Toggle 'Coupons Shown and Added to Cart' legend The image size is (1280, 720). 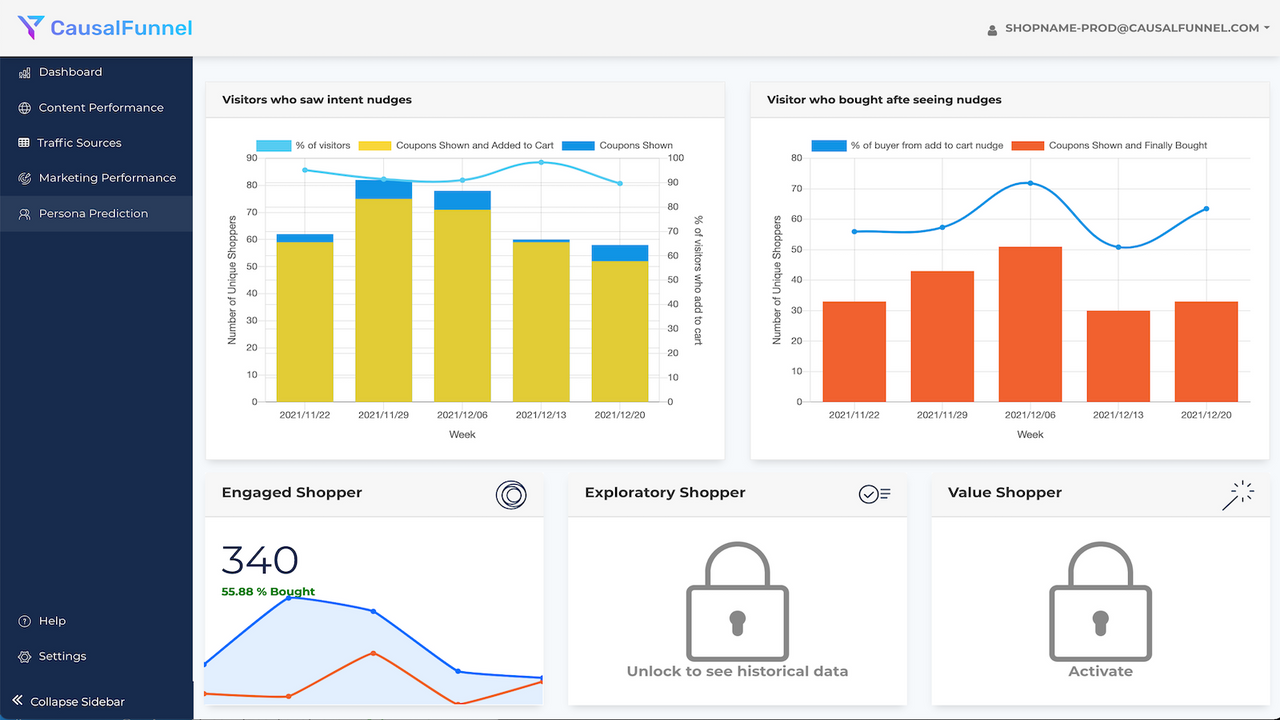pos(456,145)
